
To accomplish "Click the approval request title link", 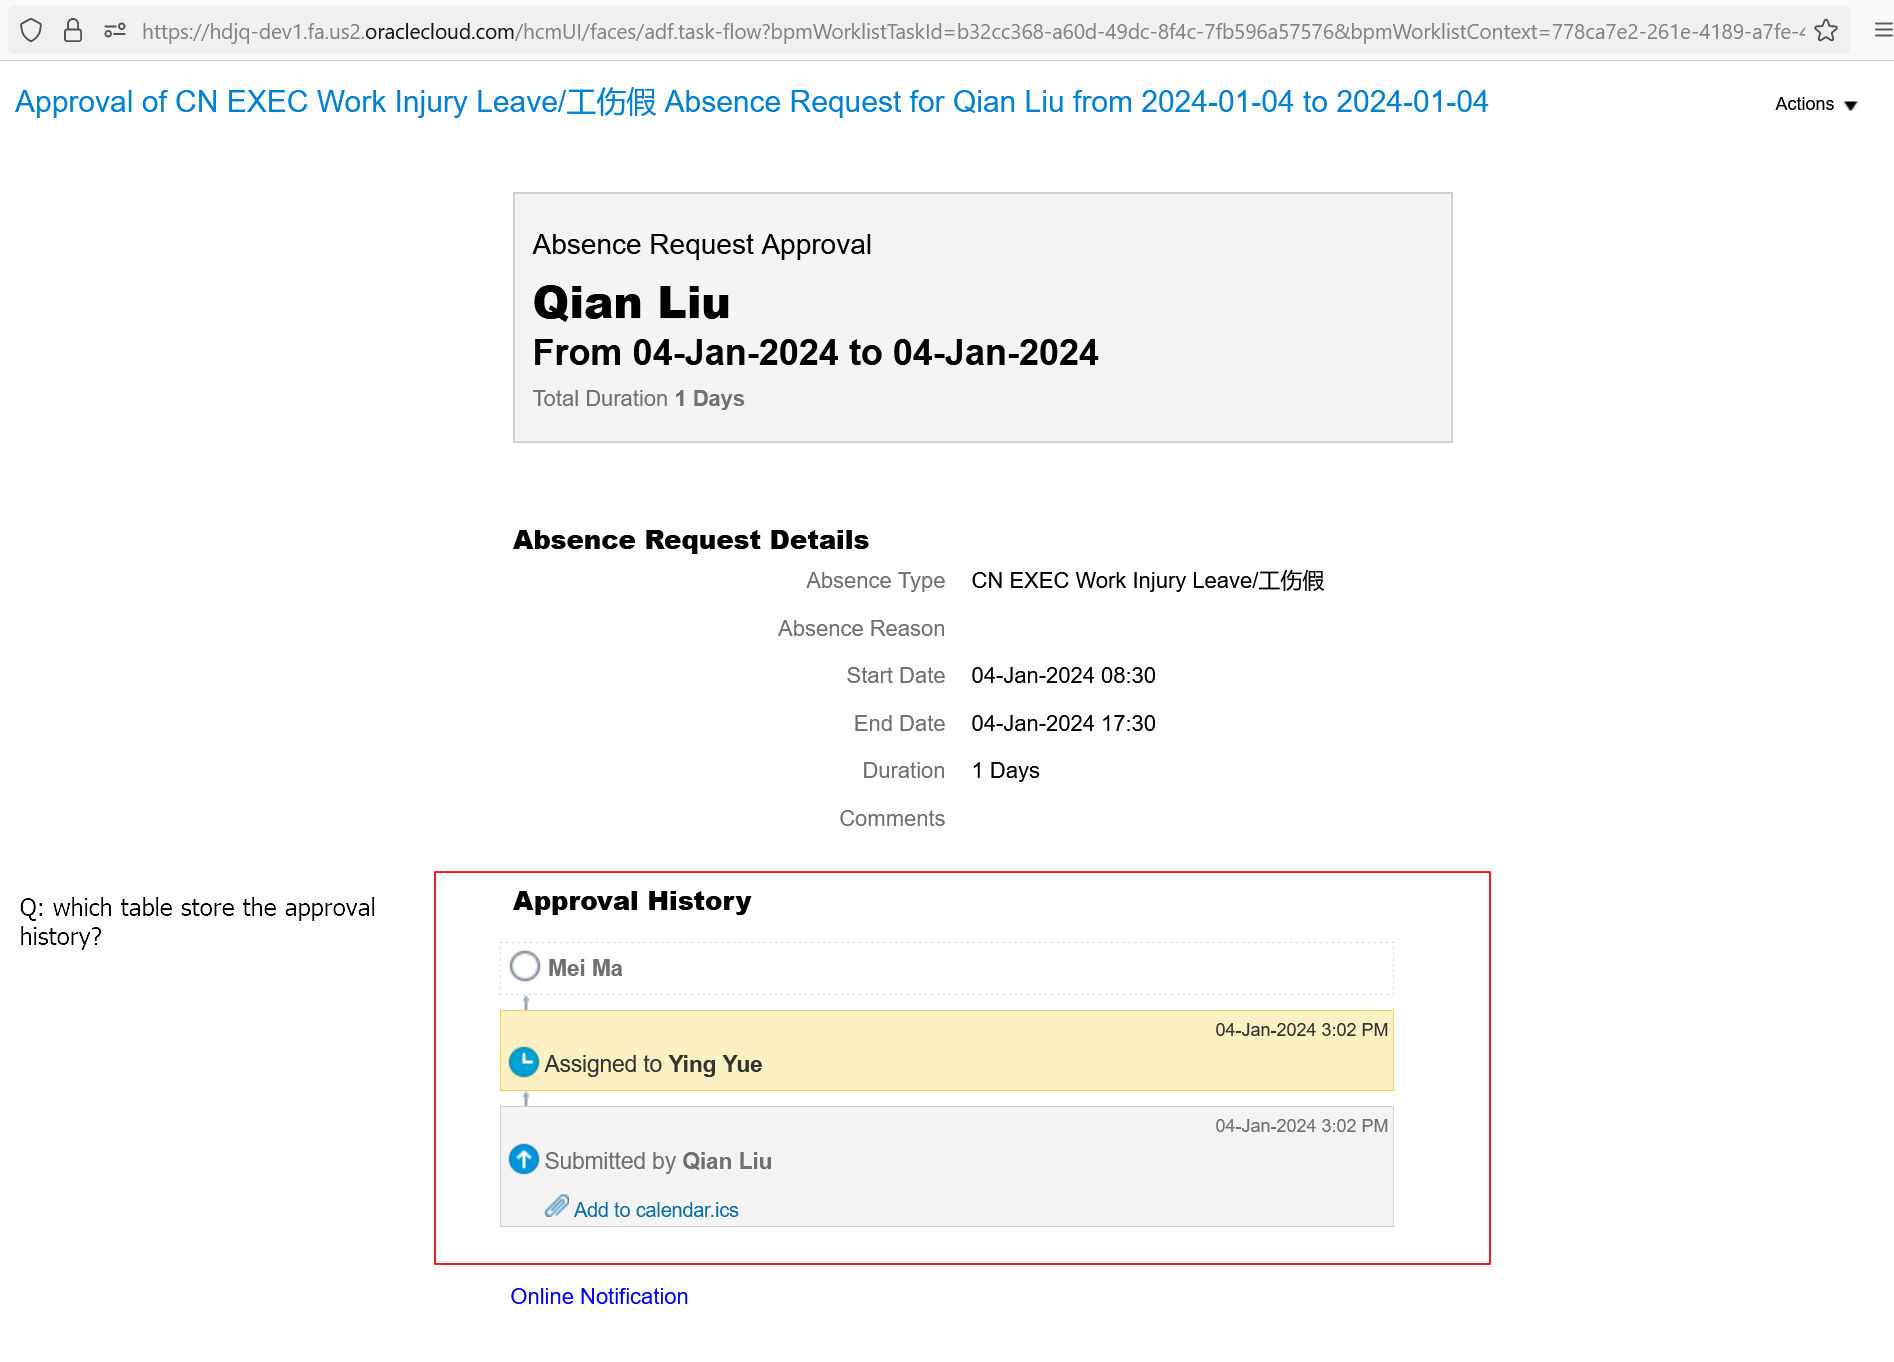I will pyautogui.click(x=752, y=101).
